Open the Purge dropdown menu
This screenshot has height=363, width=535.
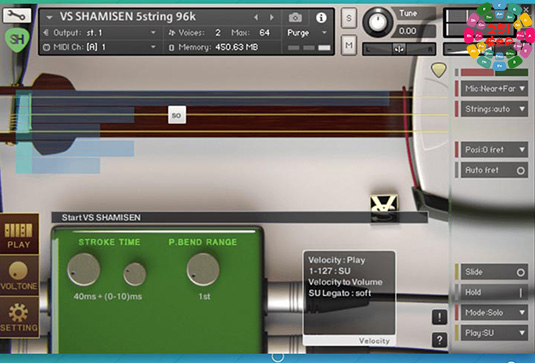click(x=307, y=33)
